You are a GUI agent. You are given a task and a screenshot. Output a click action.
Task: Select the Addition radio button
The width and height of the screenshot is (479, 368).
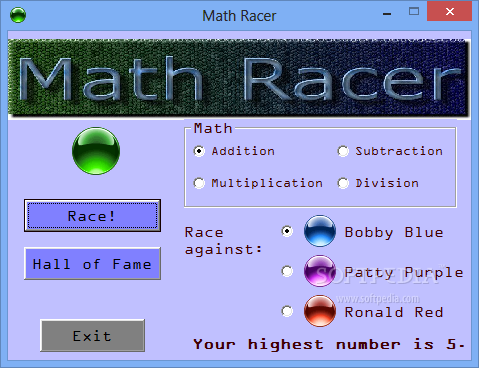pyautogui.click(x=199, y=151)
